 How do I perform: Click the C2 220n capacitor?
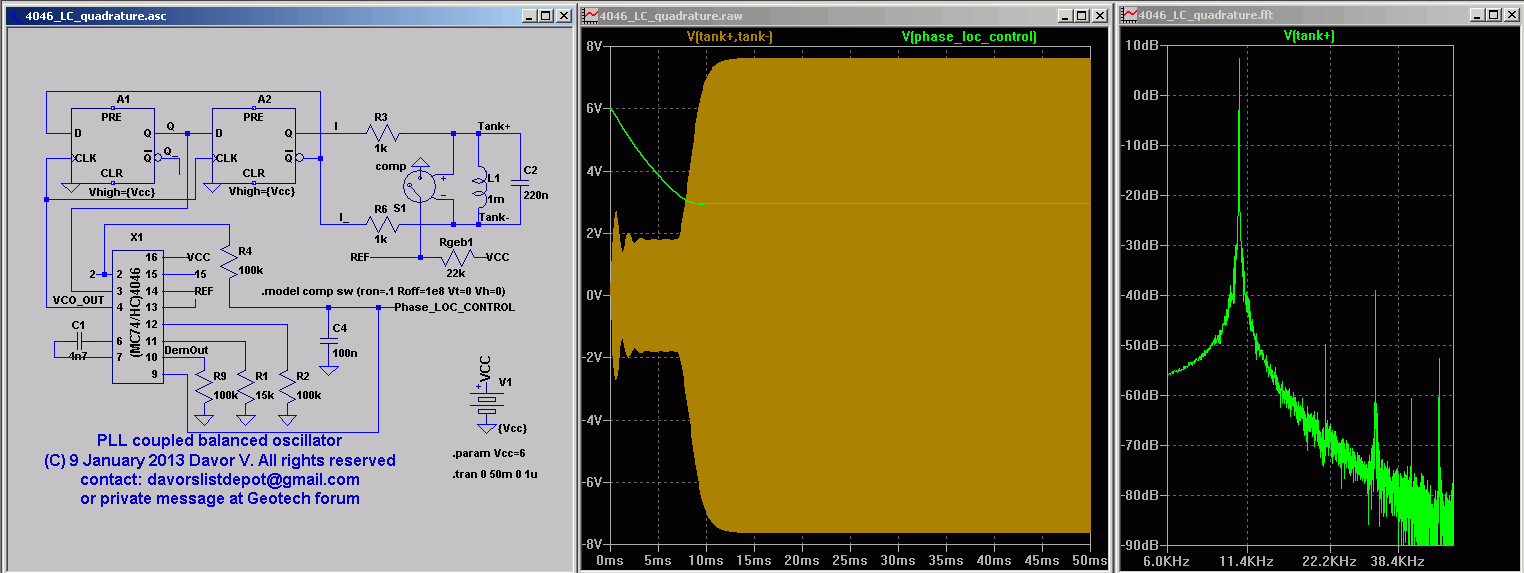(519, 182)
